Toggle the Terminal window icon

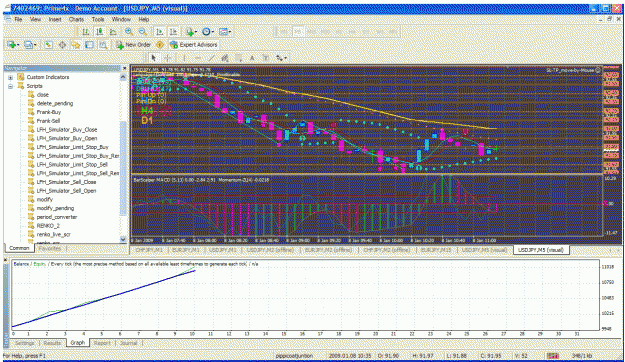pyautogui.click(x=89, y=45)
